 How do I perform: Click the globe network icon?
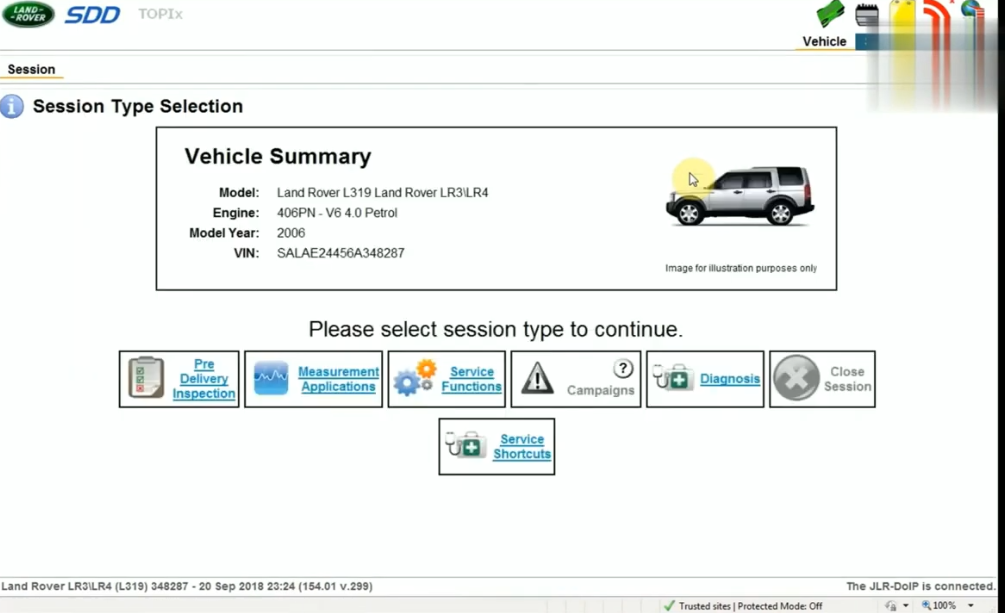pyautogui.click(x=972, y=13)
